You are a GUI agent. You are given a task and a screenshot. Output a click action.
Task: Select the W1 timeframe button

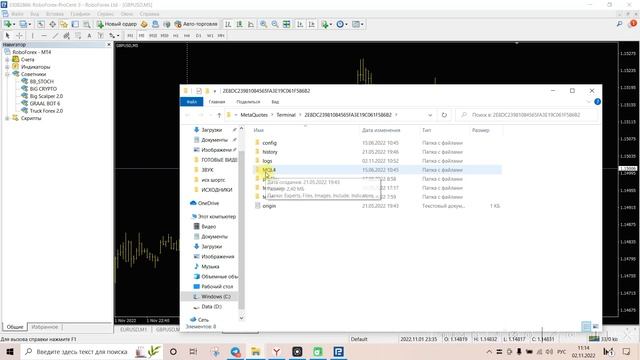coord(210,36)
